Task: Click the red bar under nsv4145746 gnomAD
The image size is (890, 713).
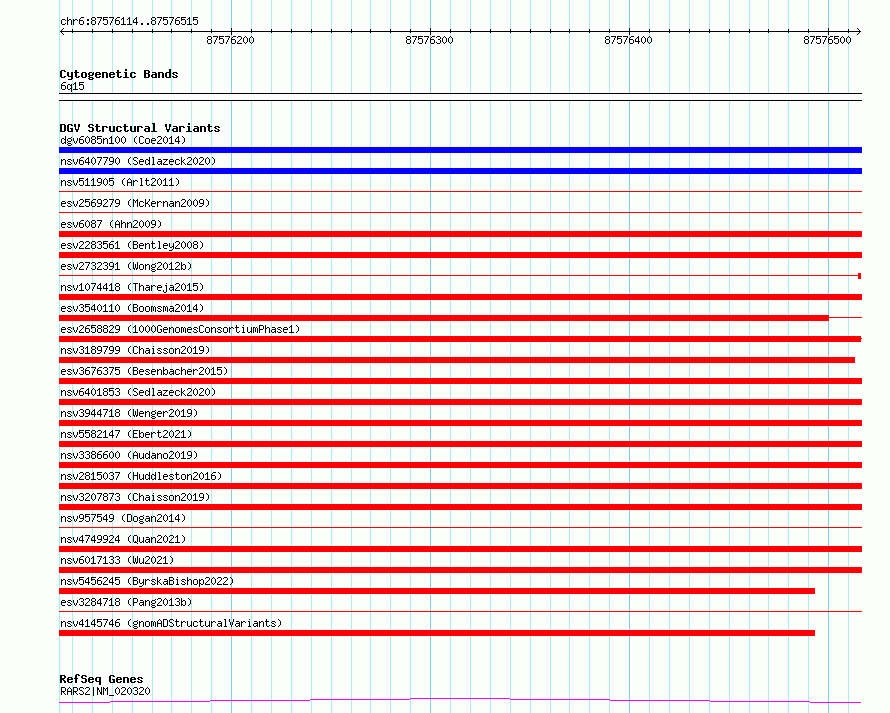Action: (437, 633)
